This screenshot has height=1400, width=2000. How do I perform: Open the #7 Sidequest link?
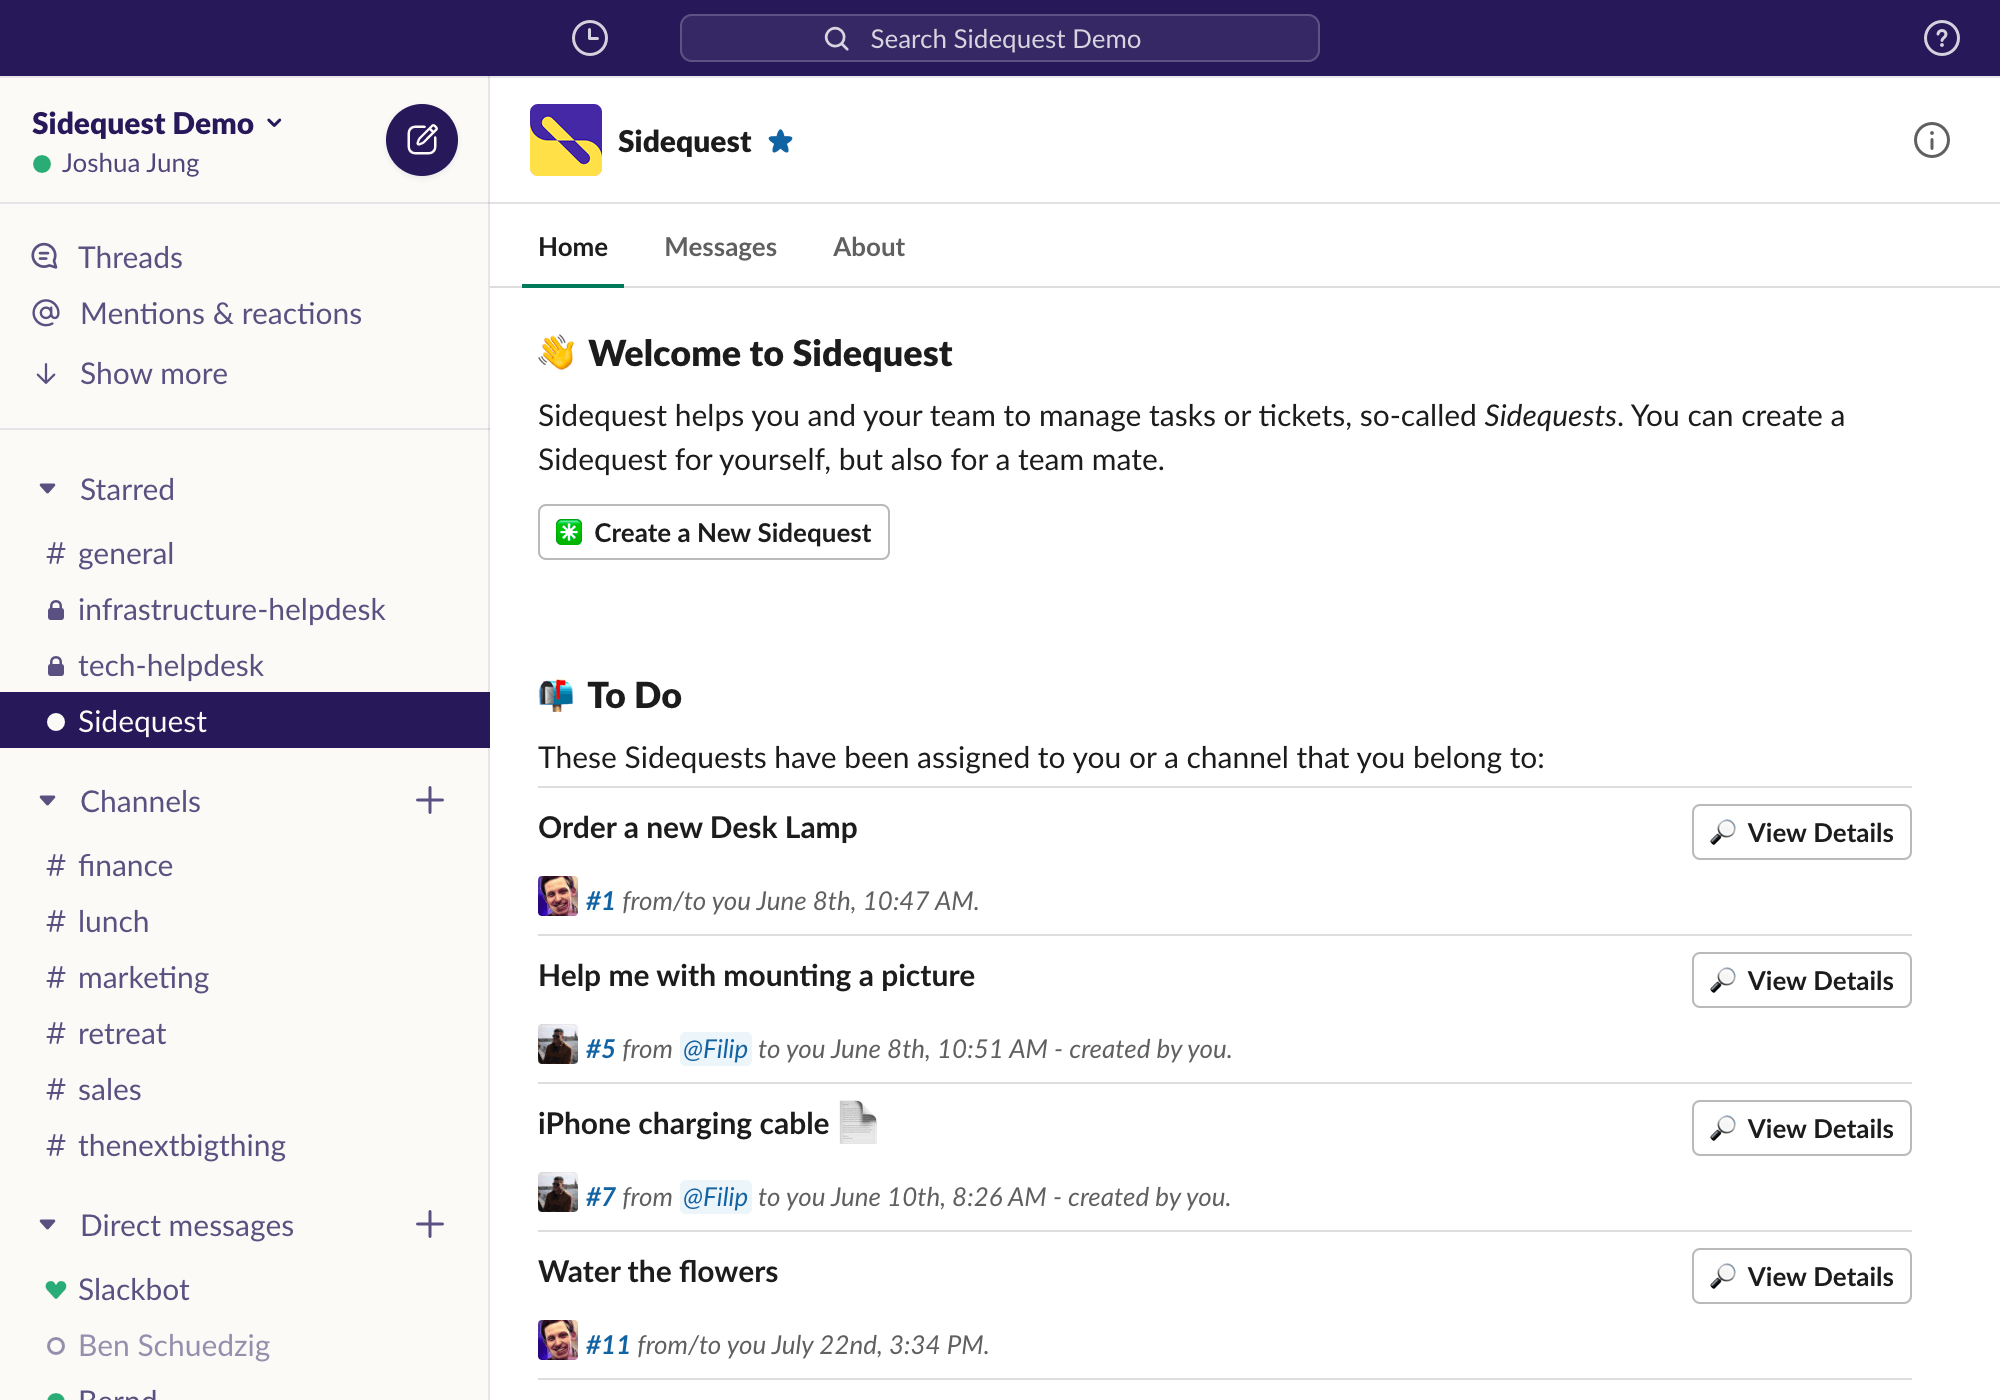pyautogui.click(x=600, y=1196)
